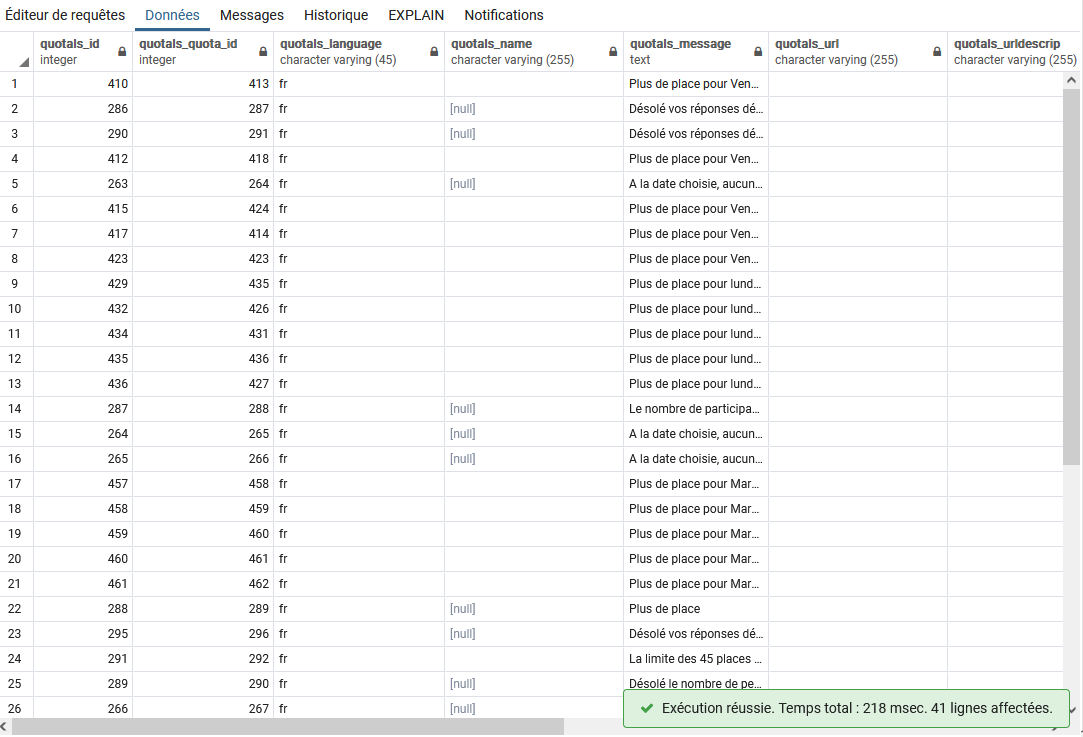The width and height of the screenshot is (1083, 737).
Task: Click the quotals_message cell in row 22
Action: click(x=695, y=609)
